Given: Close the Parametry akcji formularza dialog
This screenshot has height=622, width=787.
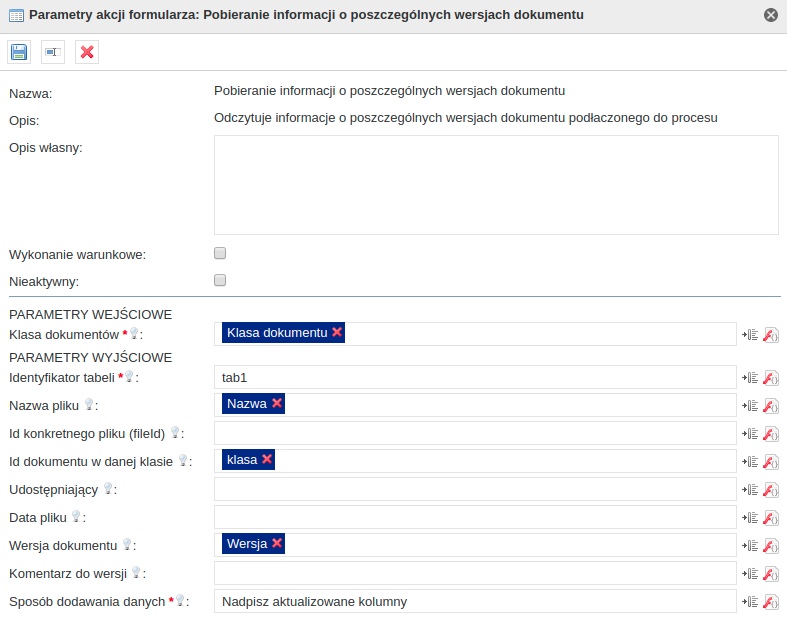Looking at the screenshot, I should coord(770,15).
